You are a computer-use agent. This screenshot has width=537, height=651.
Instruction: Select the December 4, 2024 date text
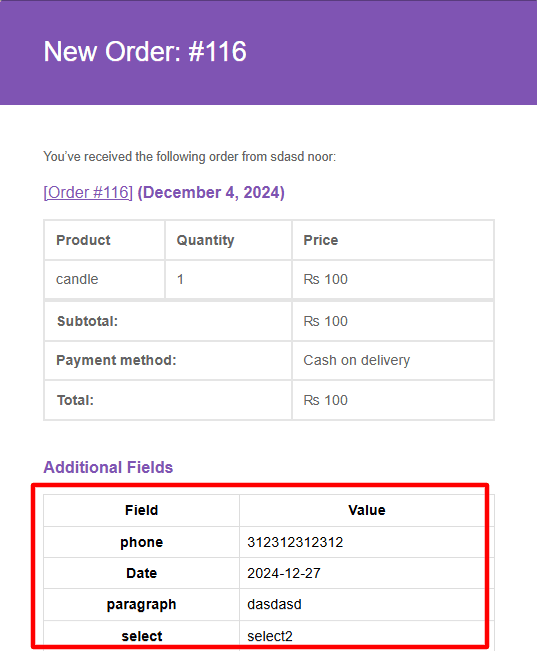211,193
